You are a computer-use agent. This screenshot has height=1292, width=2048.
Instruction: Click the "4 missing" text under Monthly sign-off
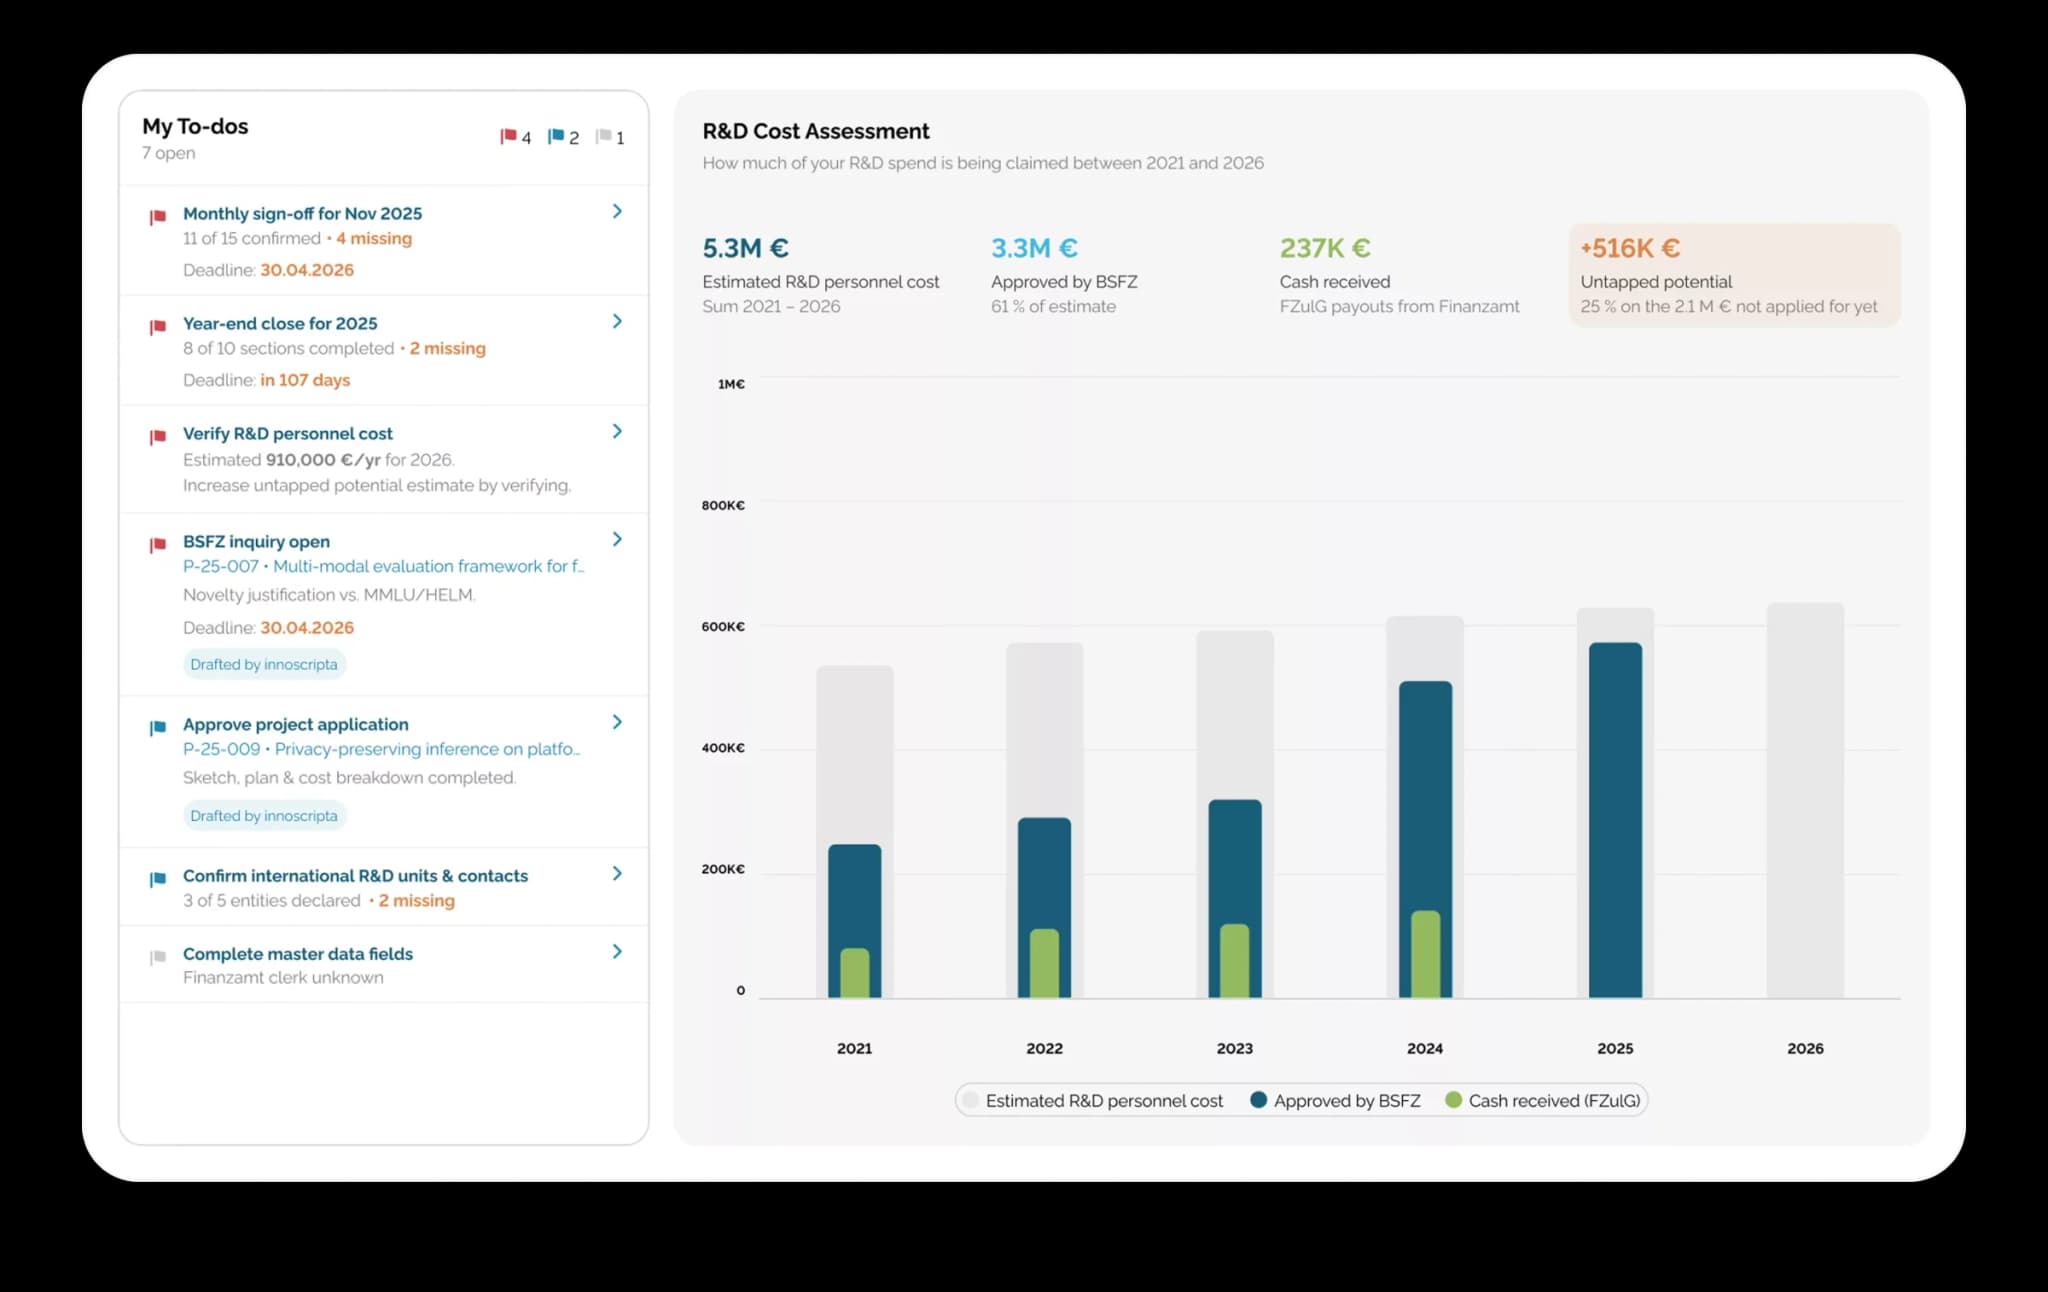point(374,238)
